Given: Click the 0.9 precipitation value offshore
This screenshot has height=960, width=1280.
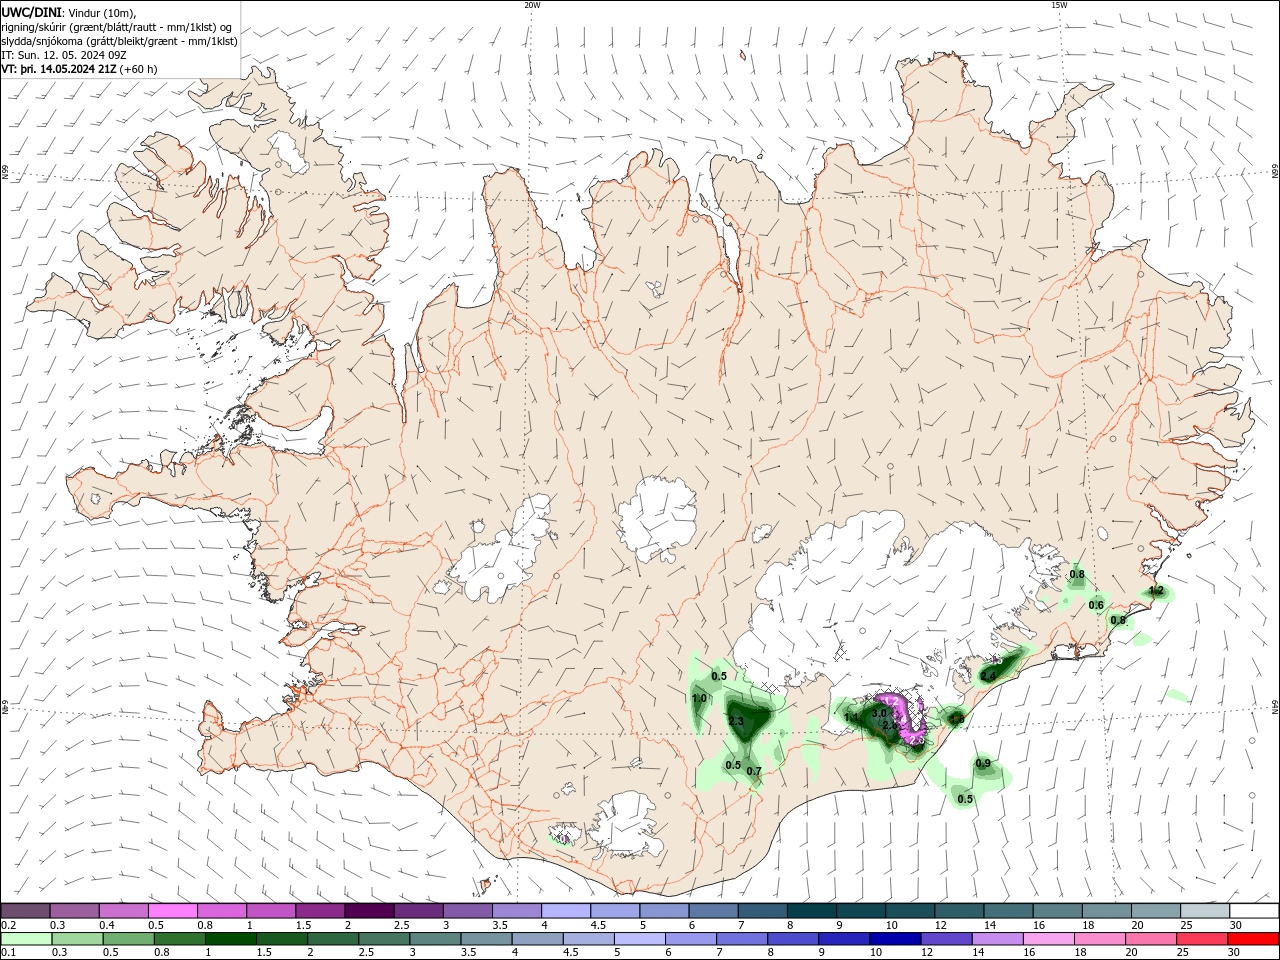Looking at the screenshot, I should coord(983,764).
